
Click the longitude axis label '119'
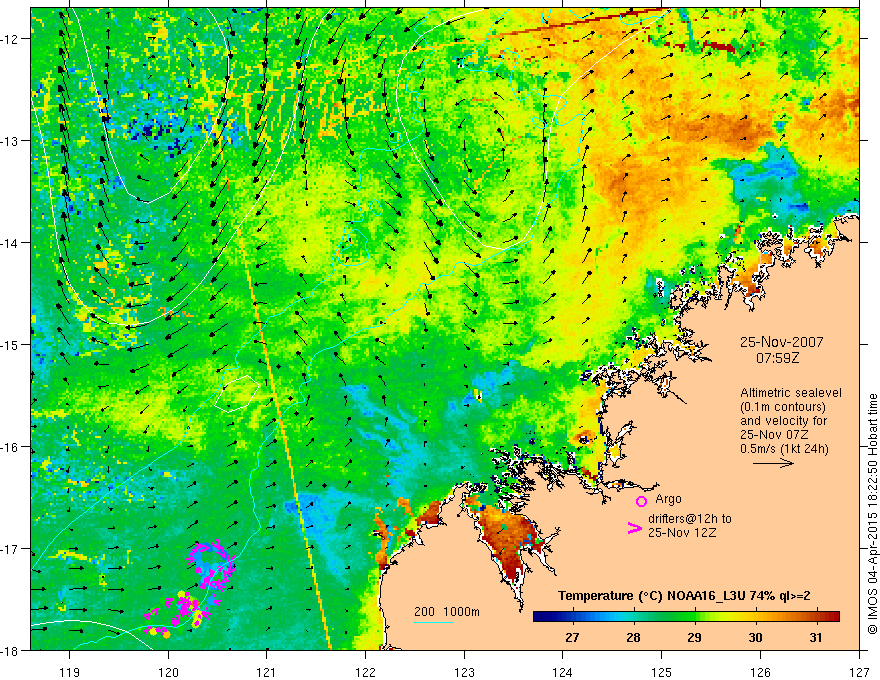70,672
